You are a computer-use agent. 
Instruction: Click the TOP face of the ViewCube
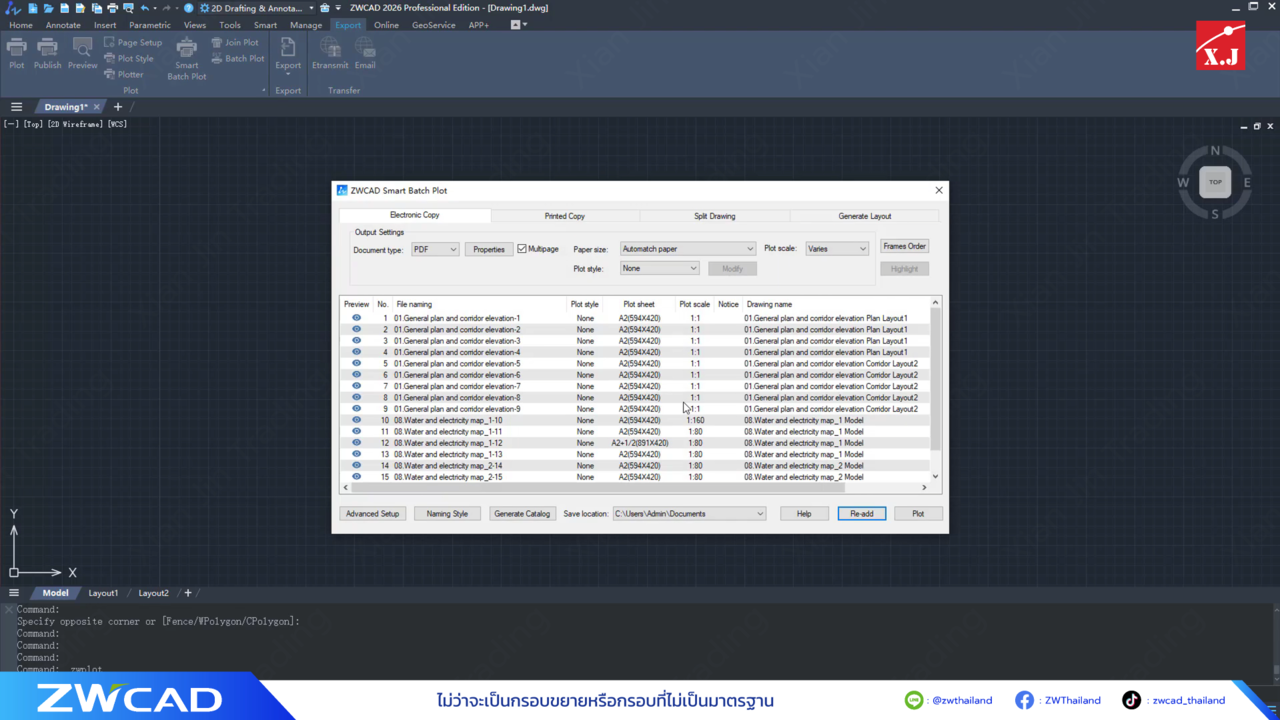pyautogui.click(x=1215, y=182)
